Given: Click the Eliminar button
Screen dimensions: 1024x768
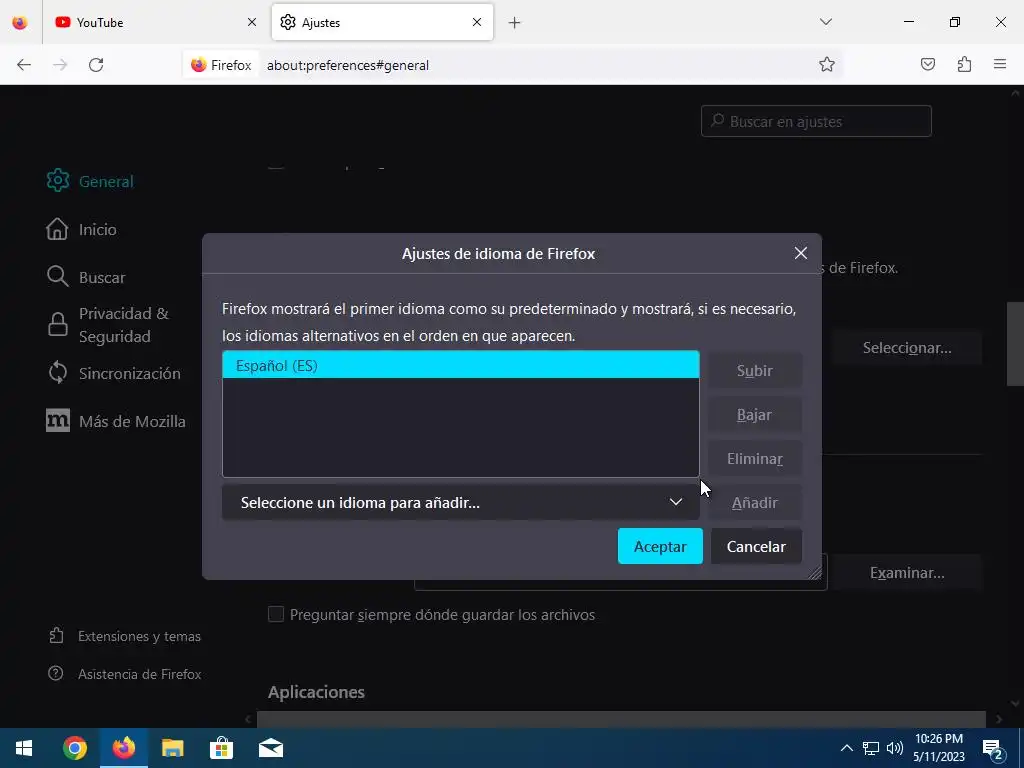Looking at the screenshot, I should tap(755, 459).
